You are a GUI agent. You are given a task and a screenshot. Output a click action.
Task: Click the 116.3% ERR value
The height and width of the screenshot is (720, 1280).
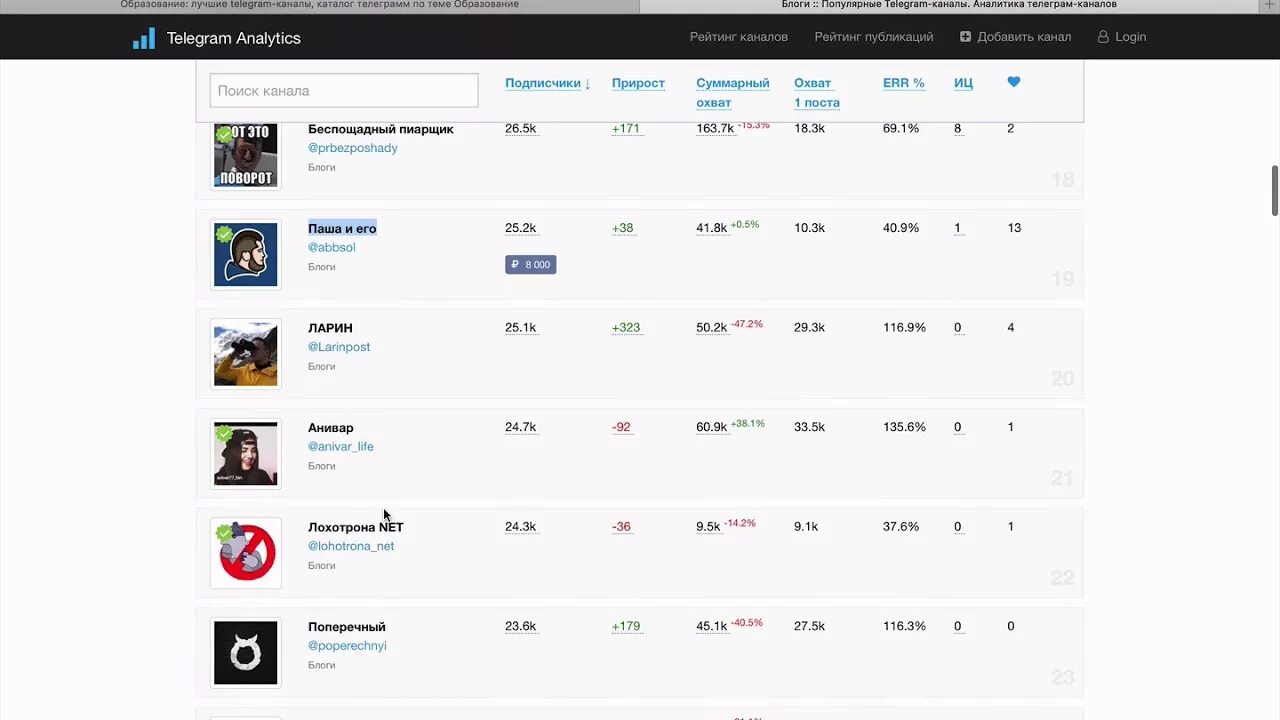pos(905,627)
